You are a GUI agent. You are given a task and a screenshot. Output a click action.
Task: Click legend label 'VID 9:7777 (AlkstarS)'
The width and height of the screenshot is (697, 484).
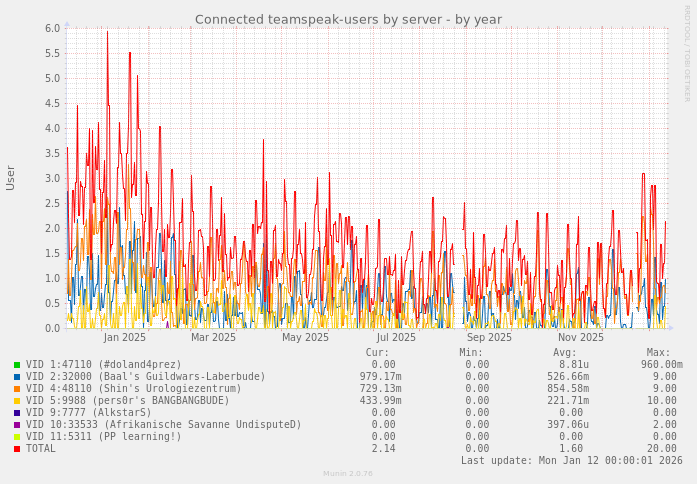(88, 413)
